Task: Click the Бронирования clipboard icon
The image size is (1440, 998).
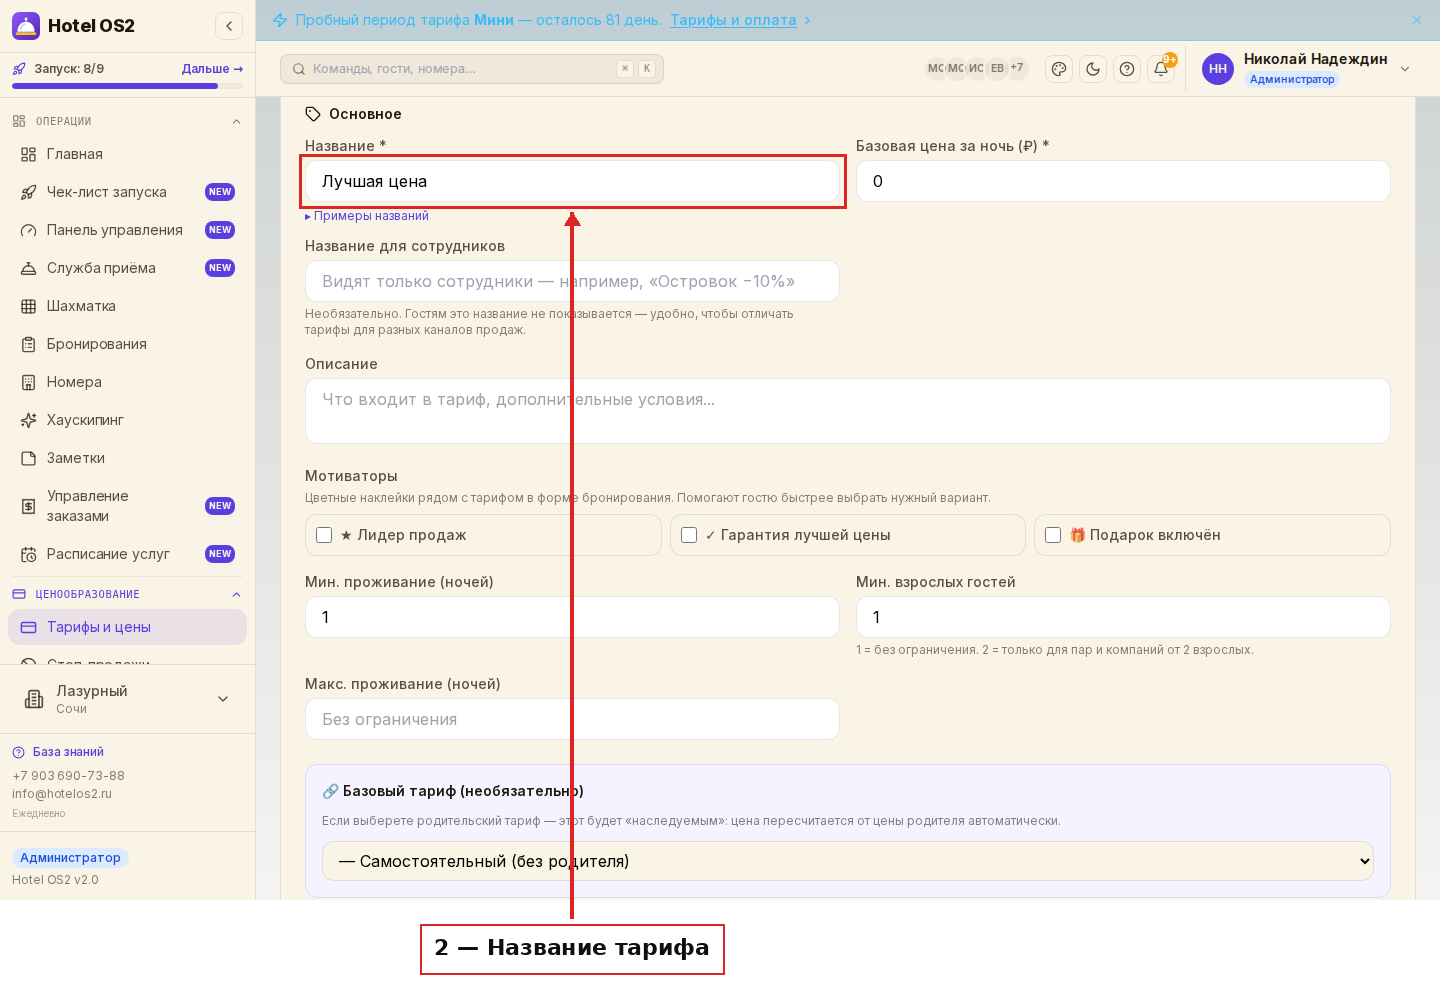Action: coord(28,344)
